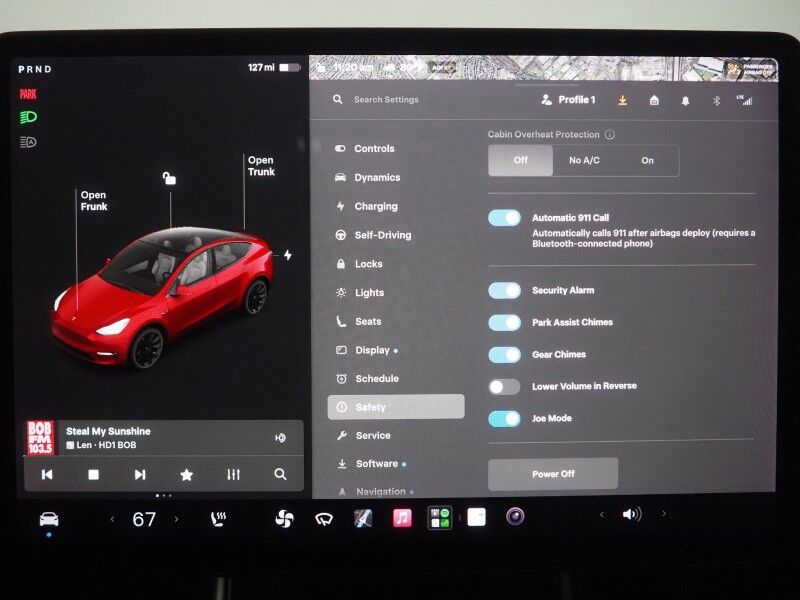Image resolution: width=800 pixels, height=600 pixels.
Task: Open the music app icon
Action: point(402,518)
